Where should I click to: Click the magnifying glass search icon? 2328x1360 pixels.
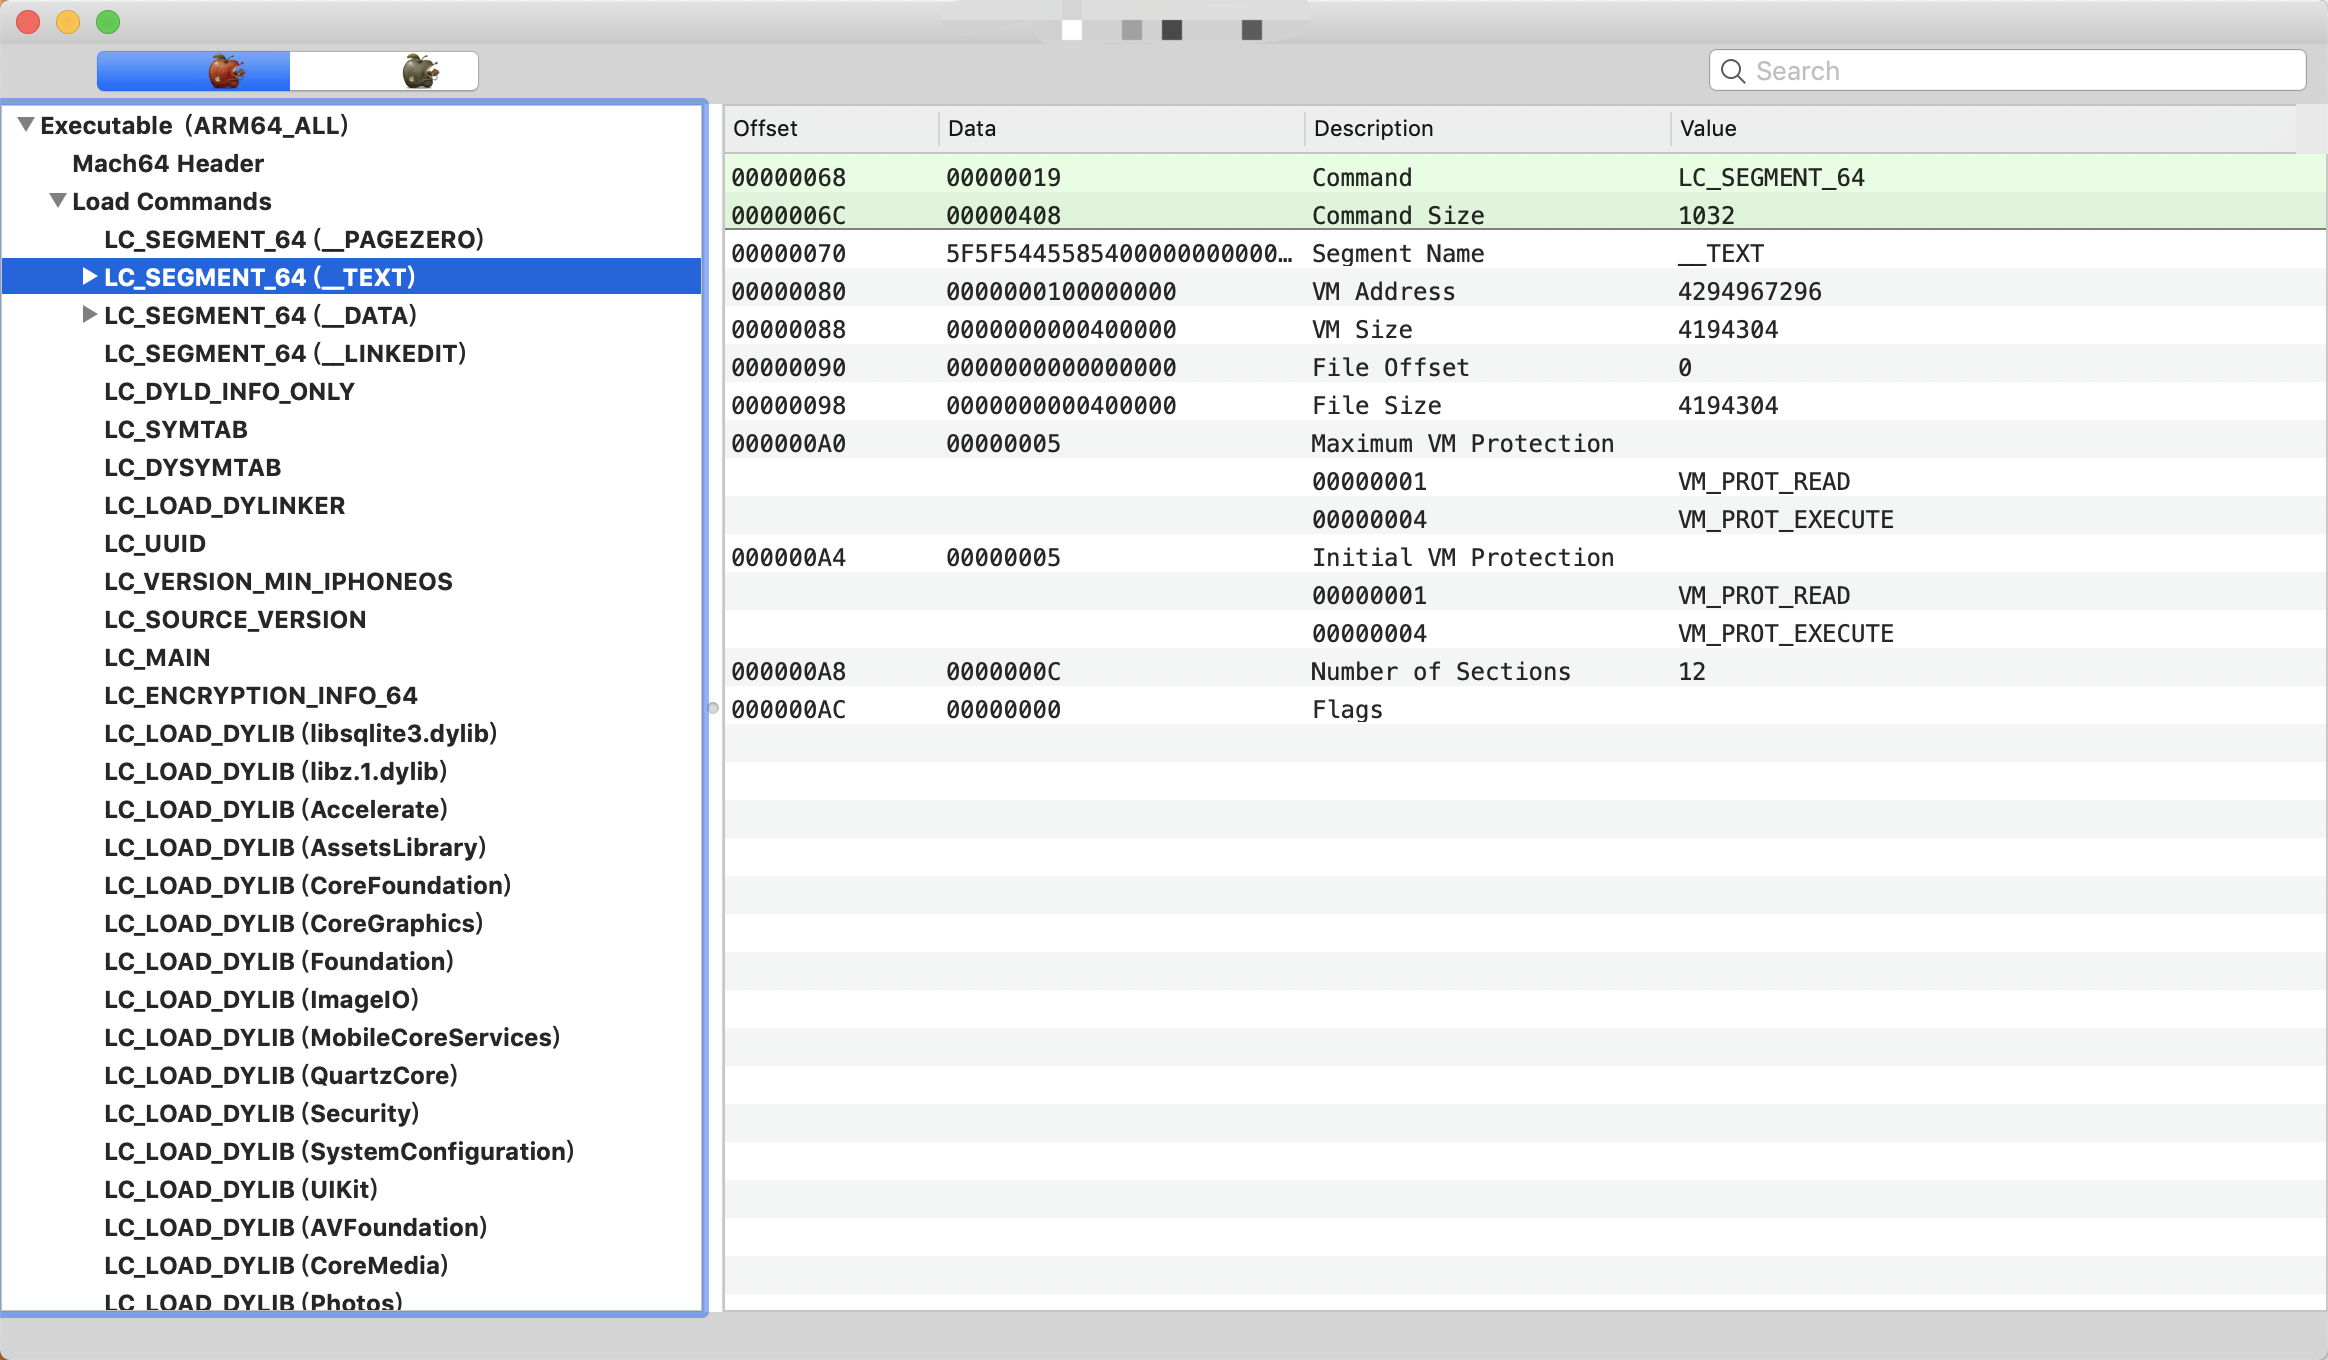point(1733,71)
